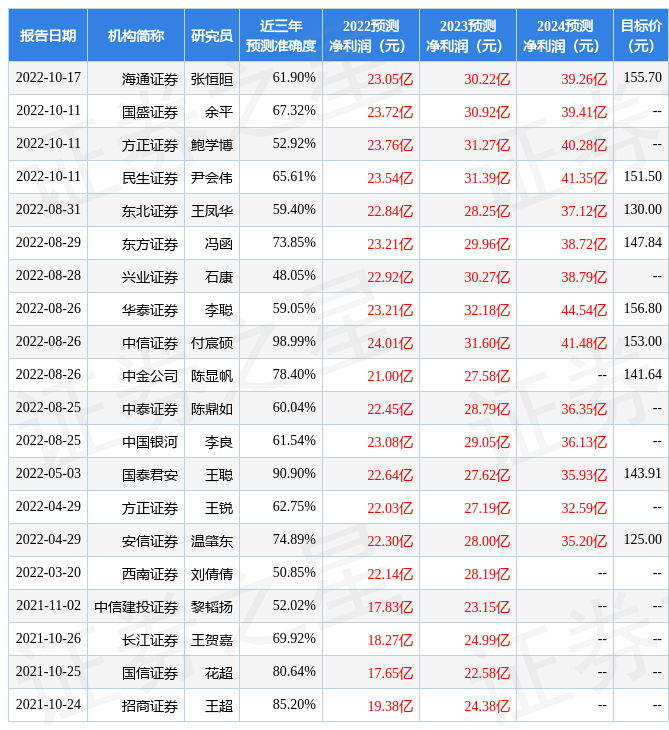Viewport: 669px width, 730px height.
Task: Click 2024 profit forecast 41.35亿
Action: [x=584, y=178]
